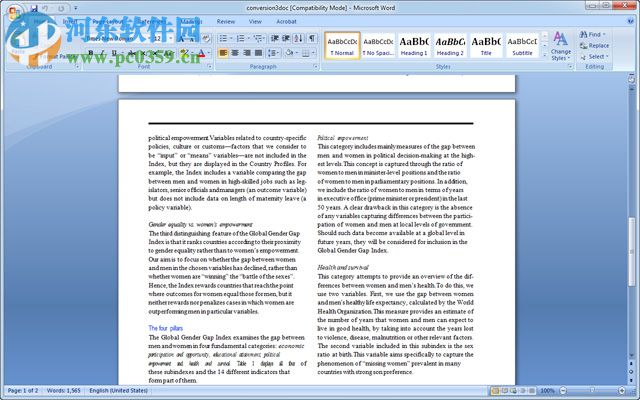Click English (United States) language indicator
Image resolution: width=640 pixels, height=400 pixels.
pos(118,391)
